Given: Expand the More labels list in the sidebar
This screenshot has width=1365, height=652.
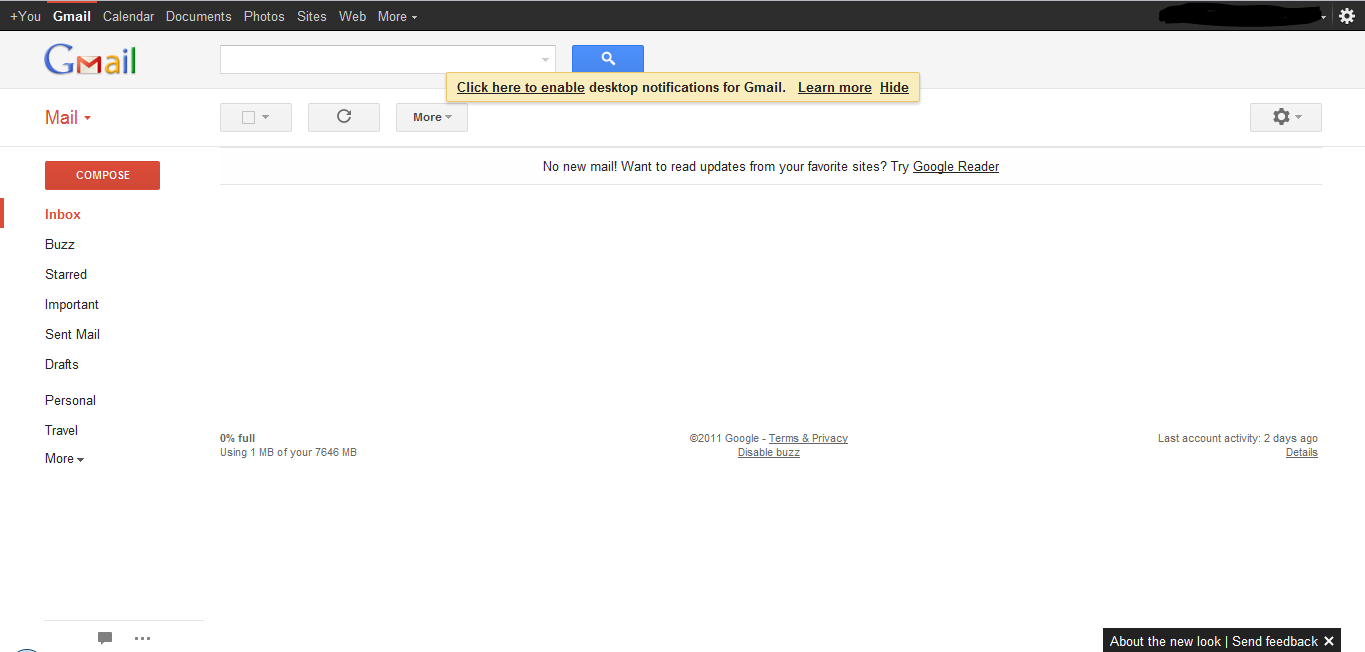Looking at the screenshot, I should (65, 459).
